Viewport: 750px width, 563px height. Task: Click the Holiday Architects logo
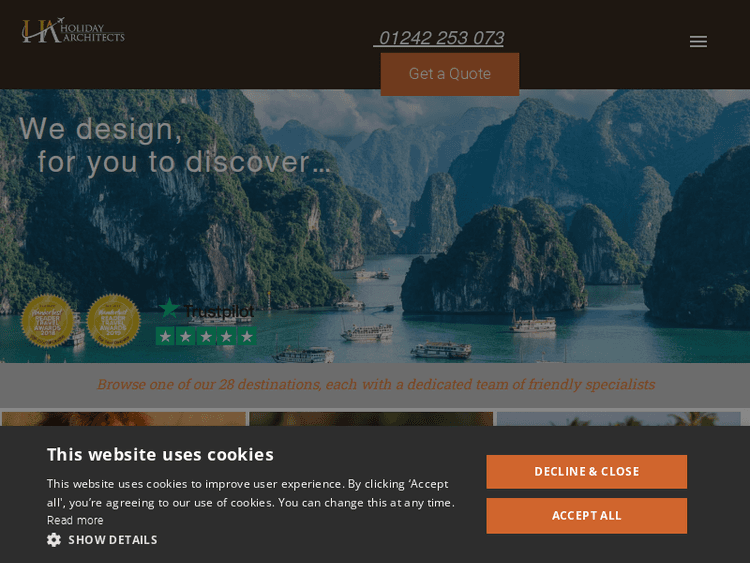73,31
